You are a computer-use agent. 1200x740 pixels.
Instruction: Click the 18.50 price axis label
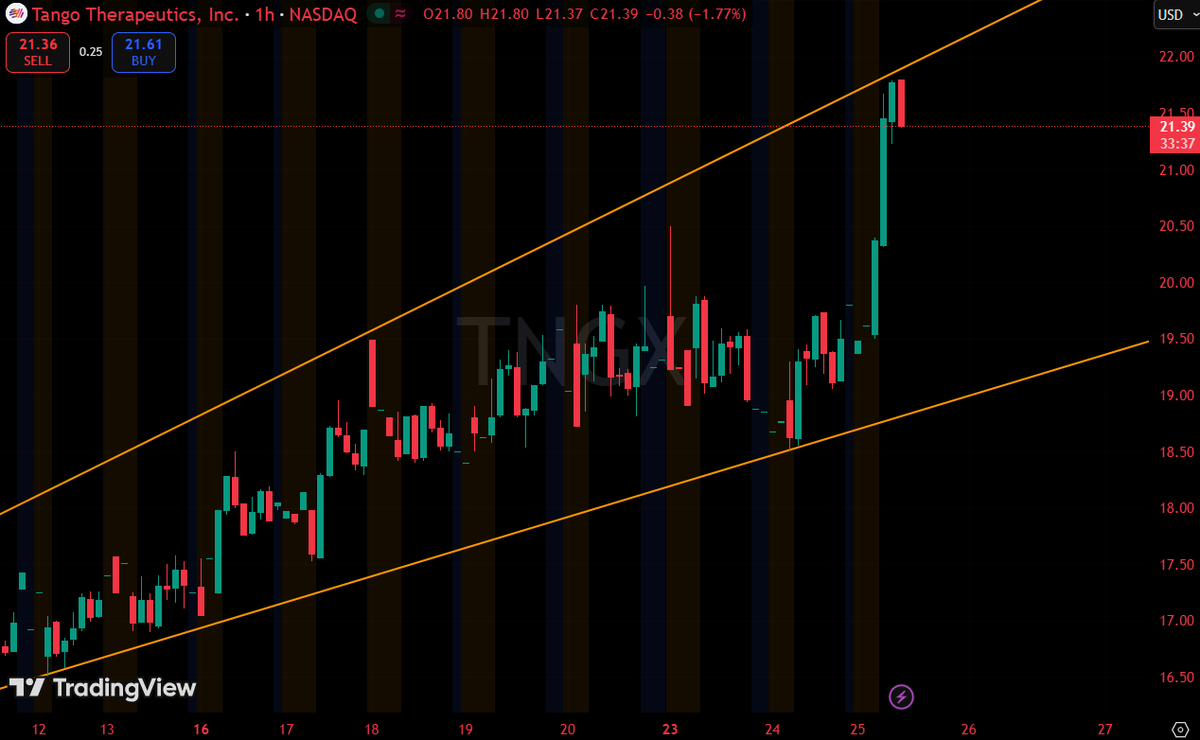coord(1177,452)
